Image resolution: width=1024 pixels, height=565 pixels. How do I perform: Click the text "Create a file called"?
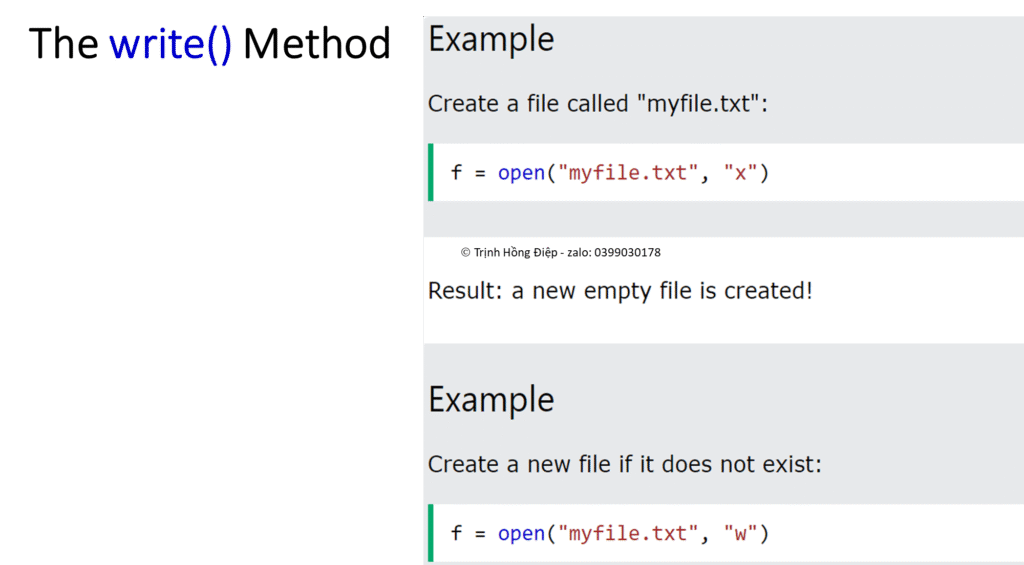[527, 103]
